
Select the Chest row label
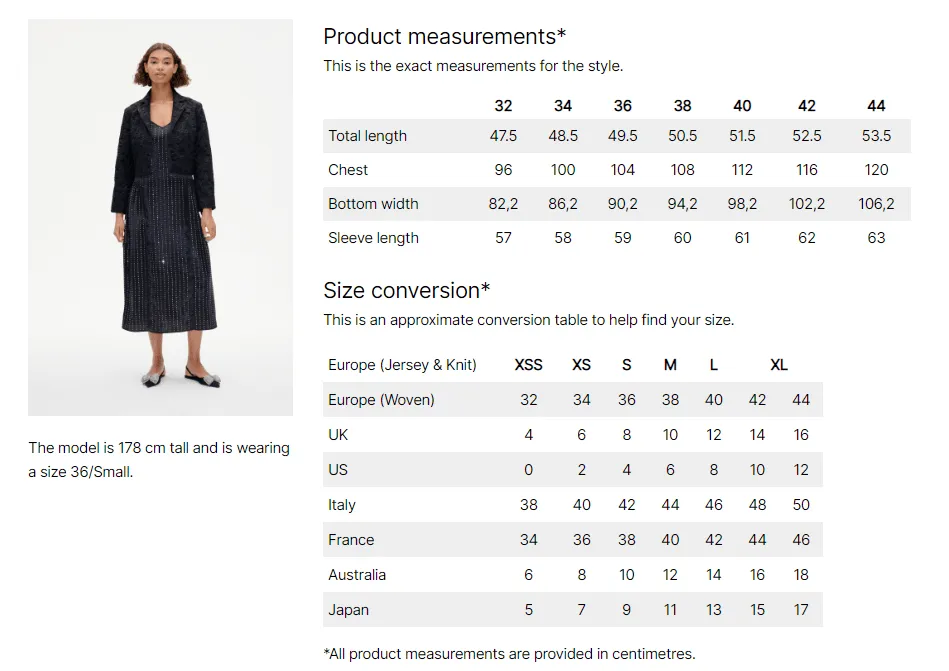[348, 170]
